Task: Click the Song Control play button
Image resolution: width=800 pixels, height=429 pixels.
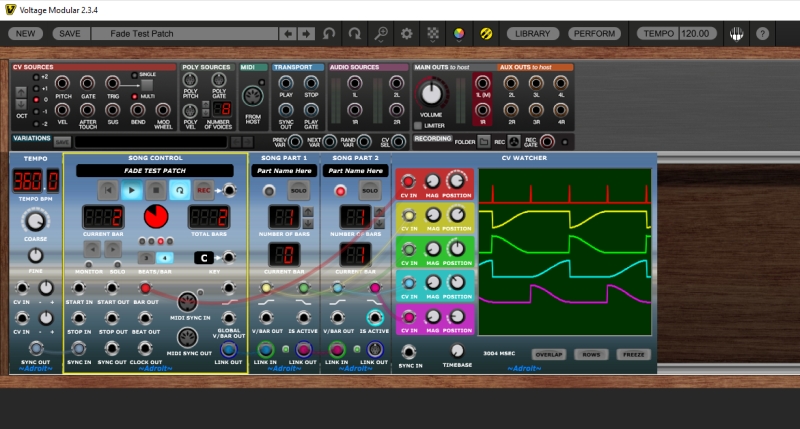Action: pos(132,190)
